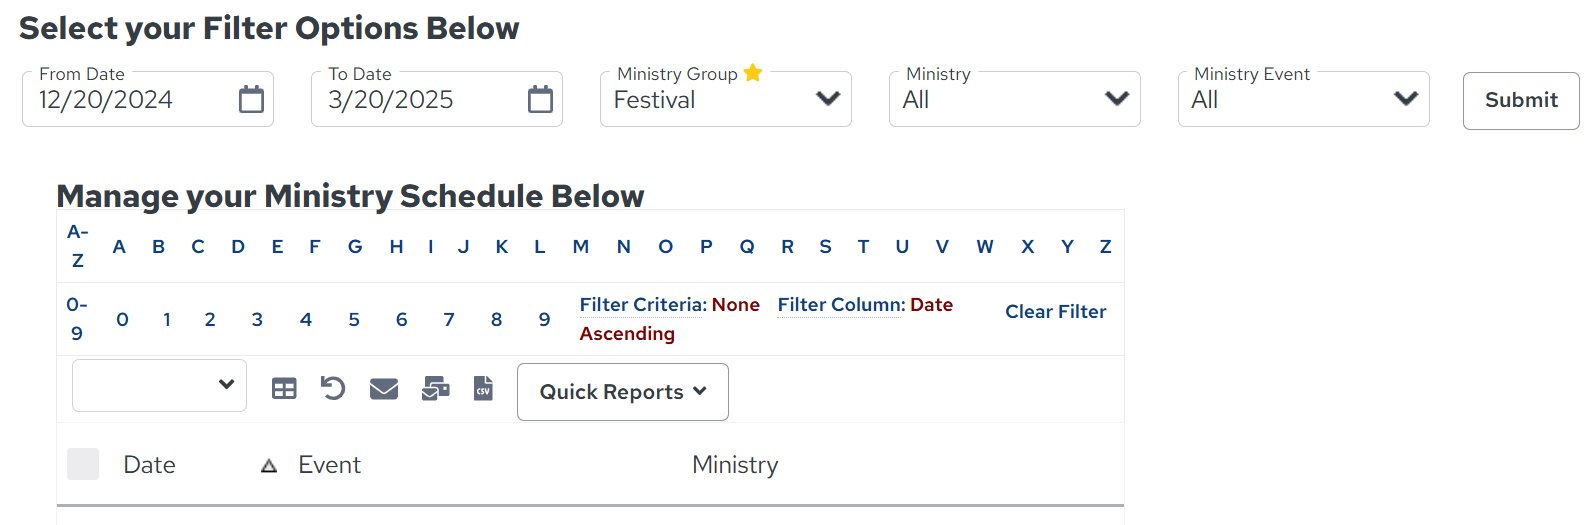Expand the Ministry Event All dropdown

pyautogui.click(x=1304, y=99)
